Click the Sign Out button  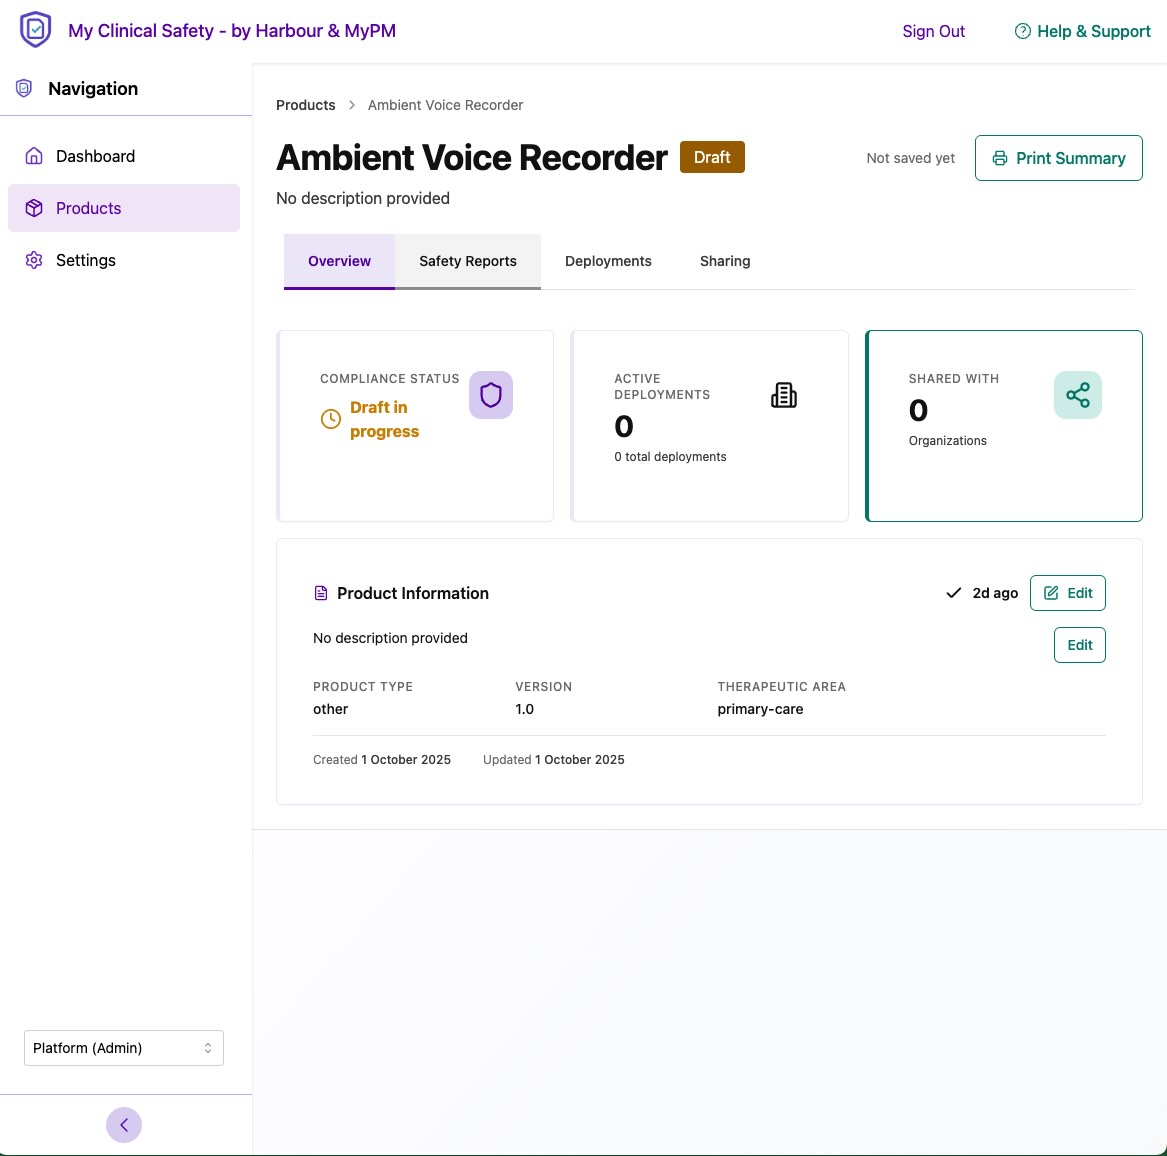coord(933,31)
